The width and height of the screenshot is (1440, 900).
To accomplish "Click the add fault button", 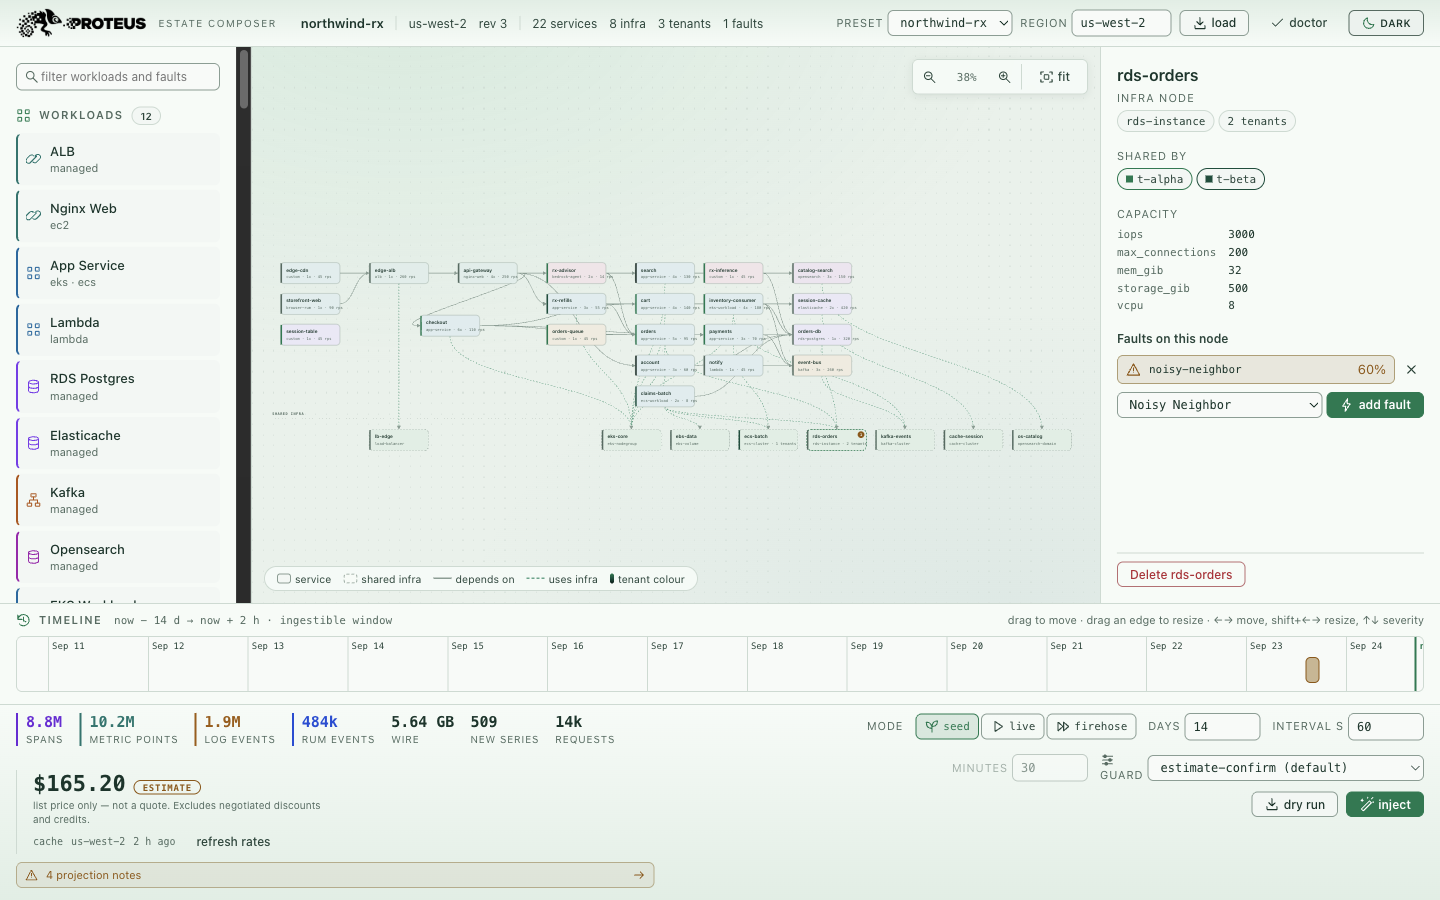I will [x=1375, y=405].
